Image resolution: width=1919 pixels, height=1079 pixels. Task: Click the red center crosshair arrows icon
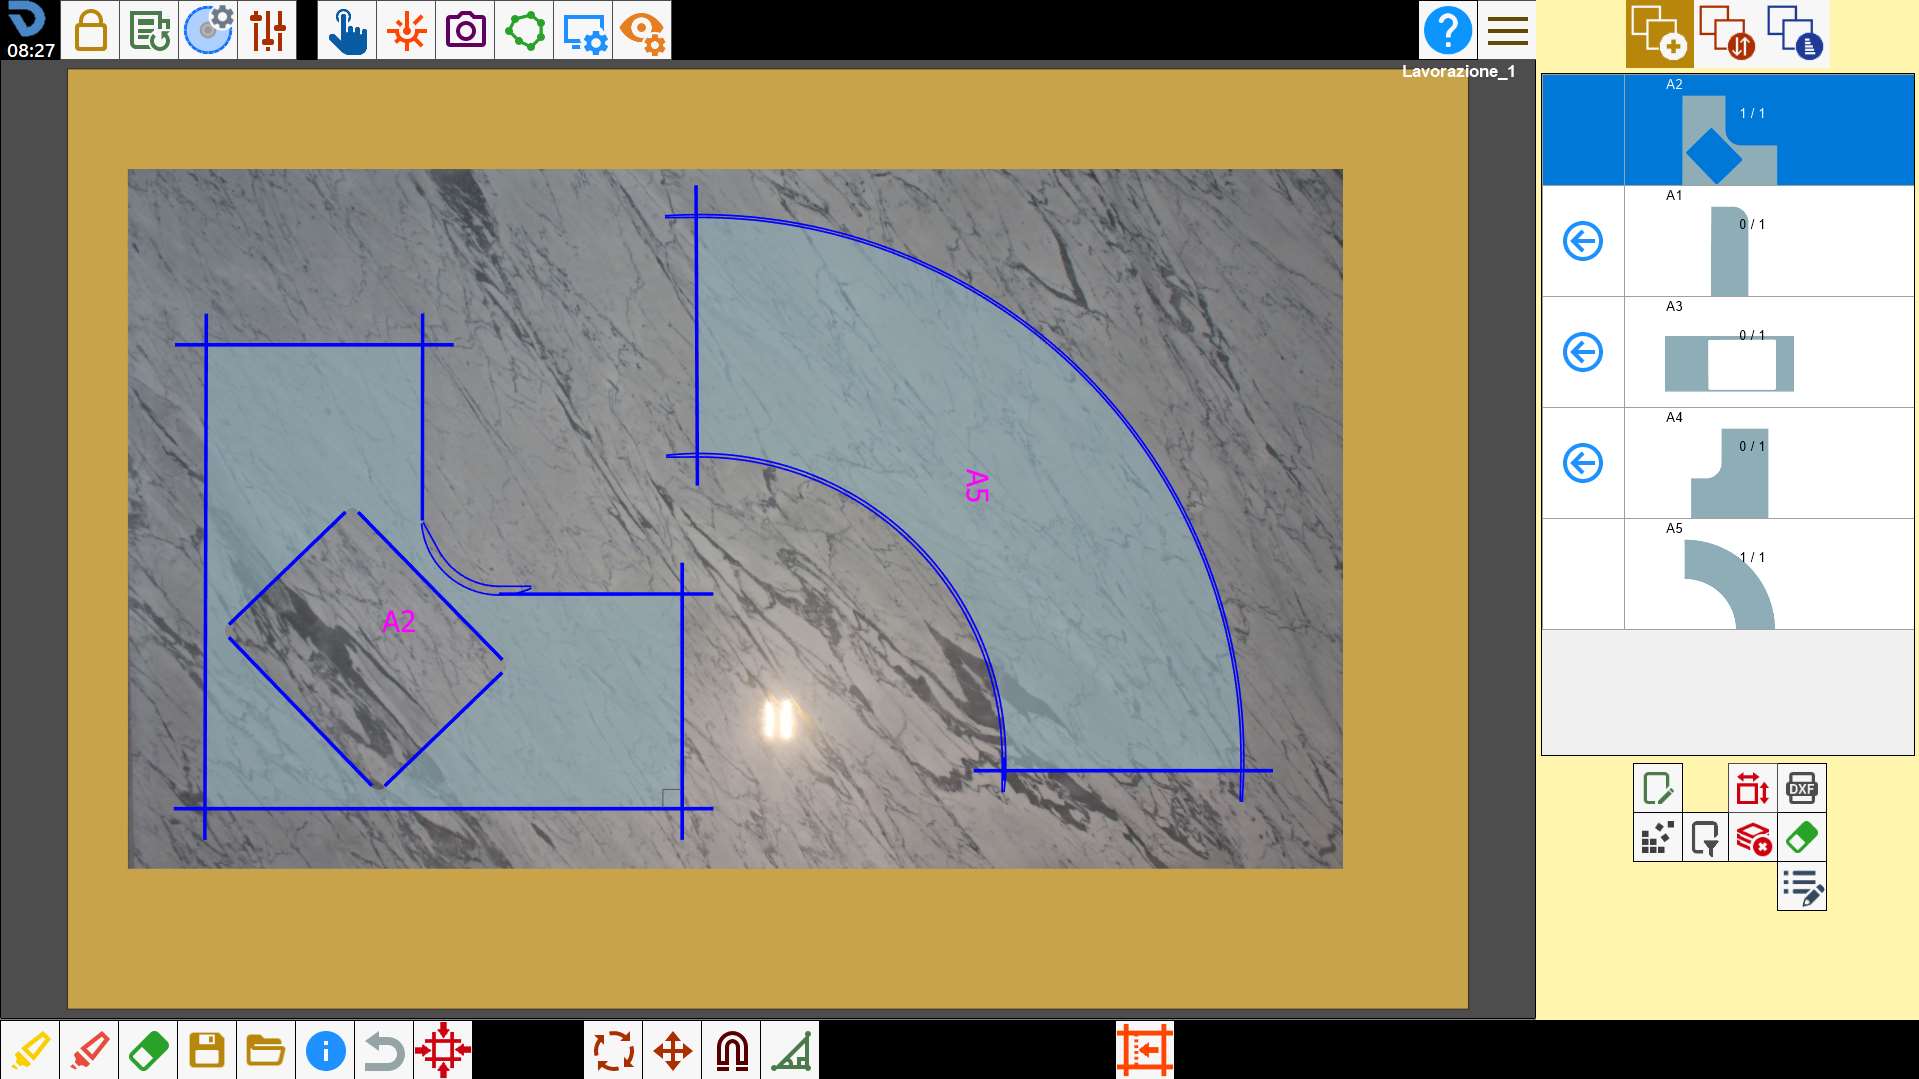(x=443, y=1050)
